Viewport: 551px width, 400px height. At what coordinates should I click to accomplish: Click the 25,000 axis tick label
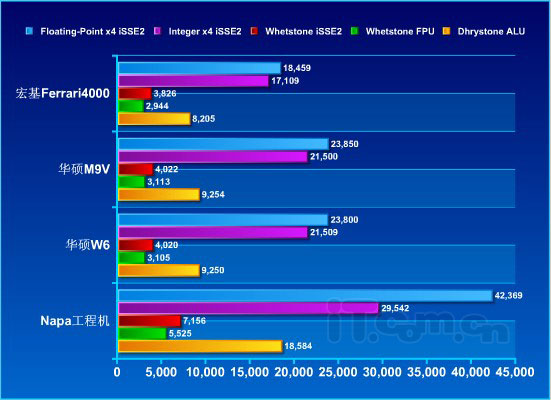click(x=338, y=372)
